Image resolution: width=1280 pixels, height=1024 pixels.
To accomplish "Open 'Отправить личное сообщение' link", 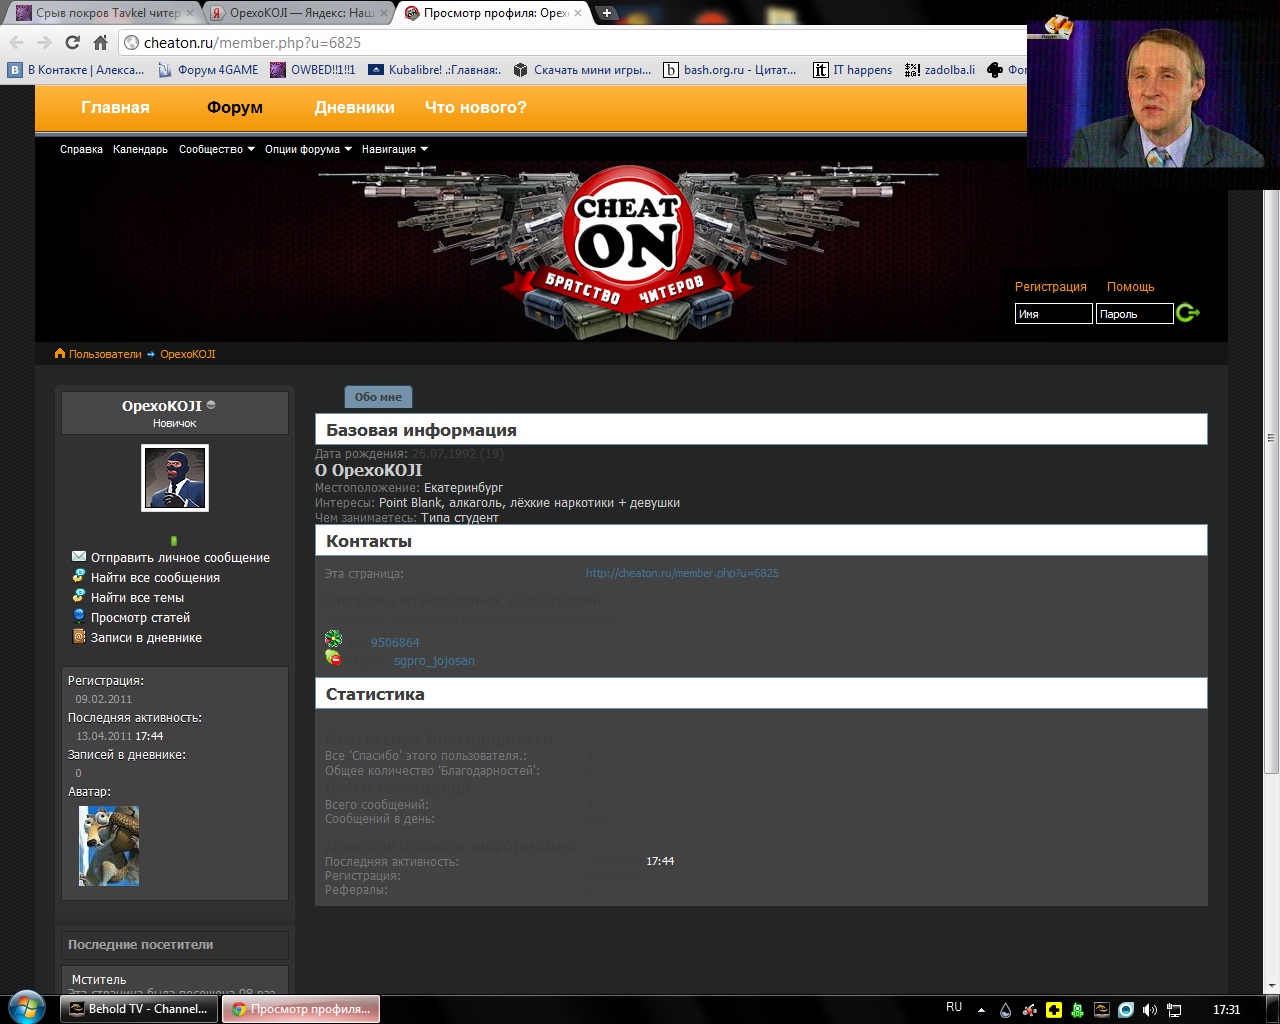I will [180, 558].
